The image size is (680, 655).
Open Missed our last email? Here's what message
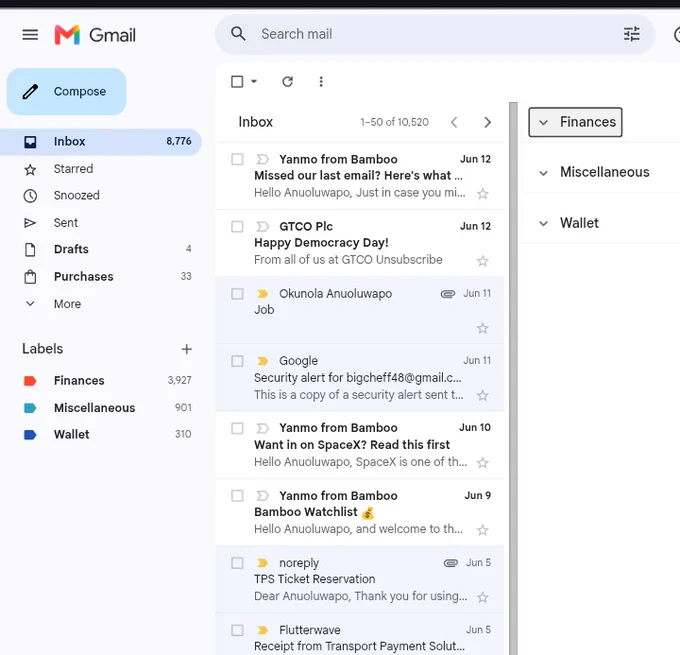pyautogui.click(x=358, y=176)
